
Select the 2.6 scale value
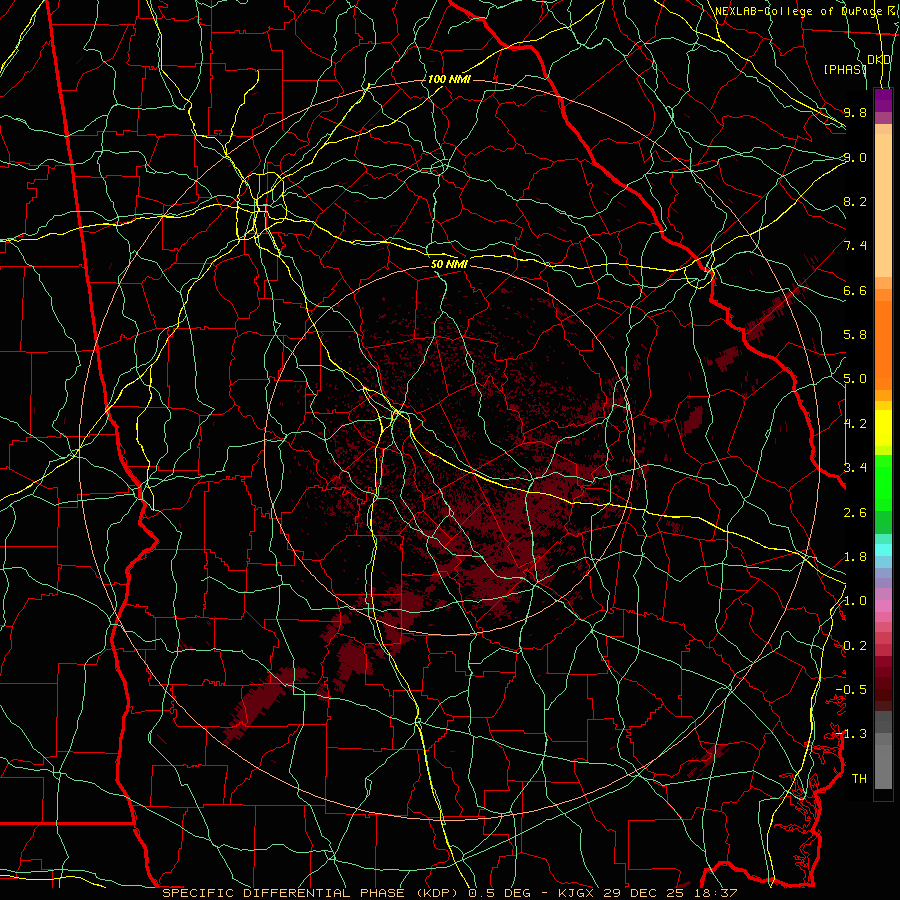855,513
